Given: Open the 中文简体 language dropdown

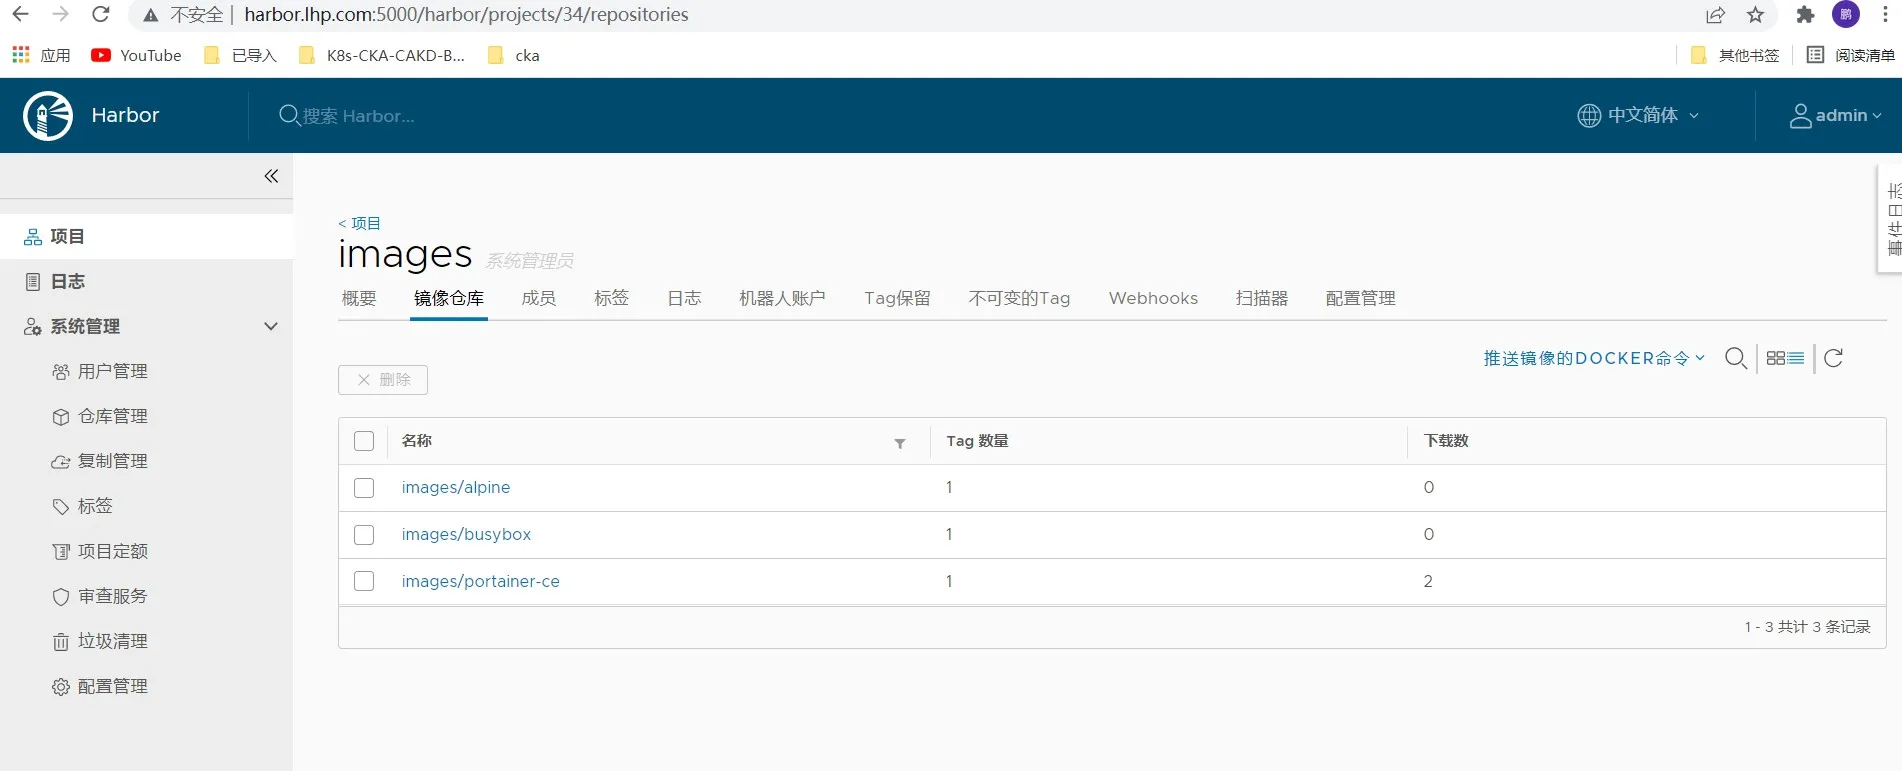Looking at the screenshot, I should pyautogui.click(x=1640, y=115).
